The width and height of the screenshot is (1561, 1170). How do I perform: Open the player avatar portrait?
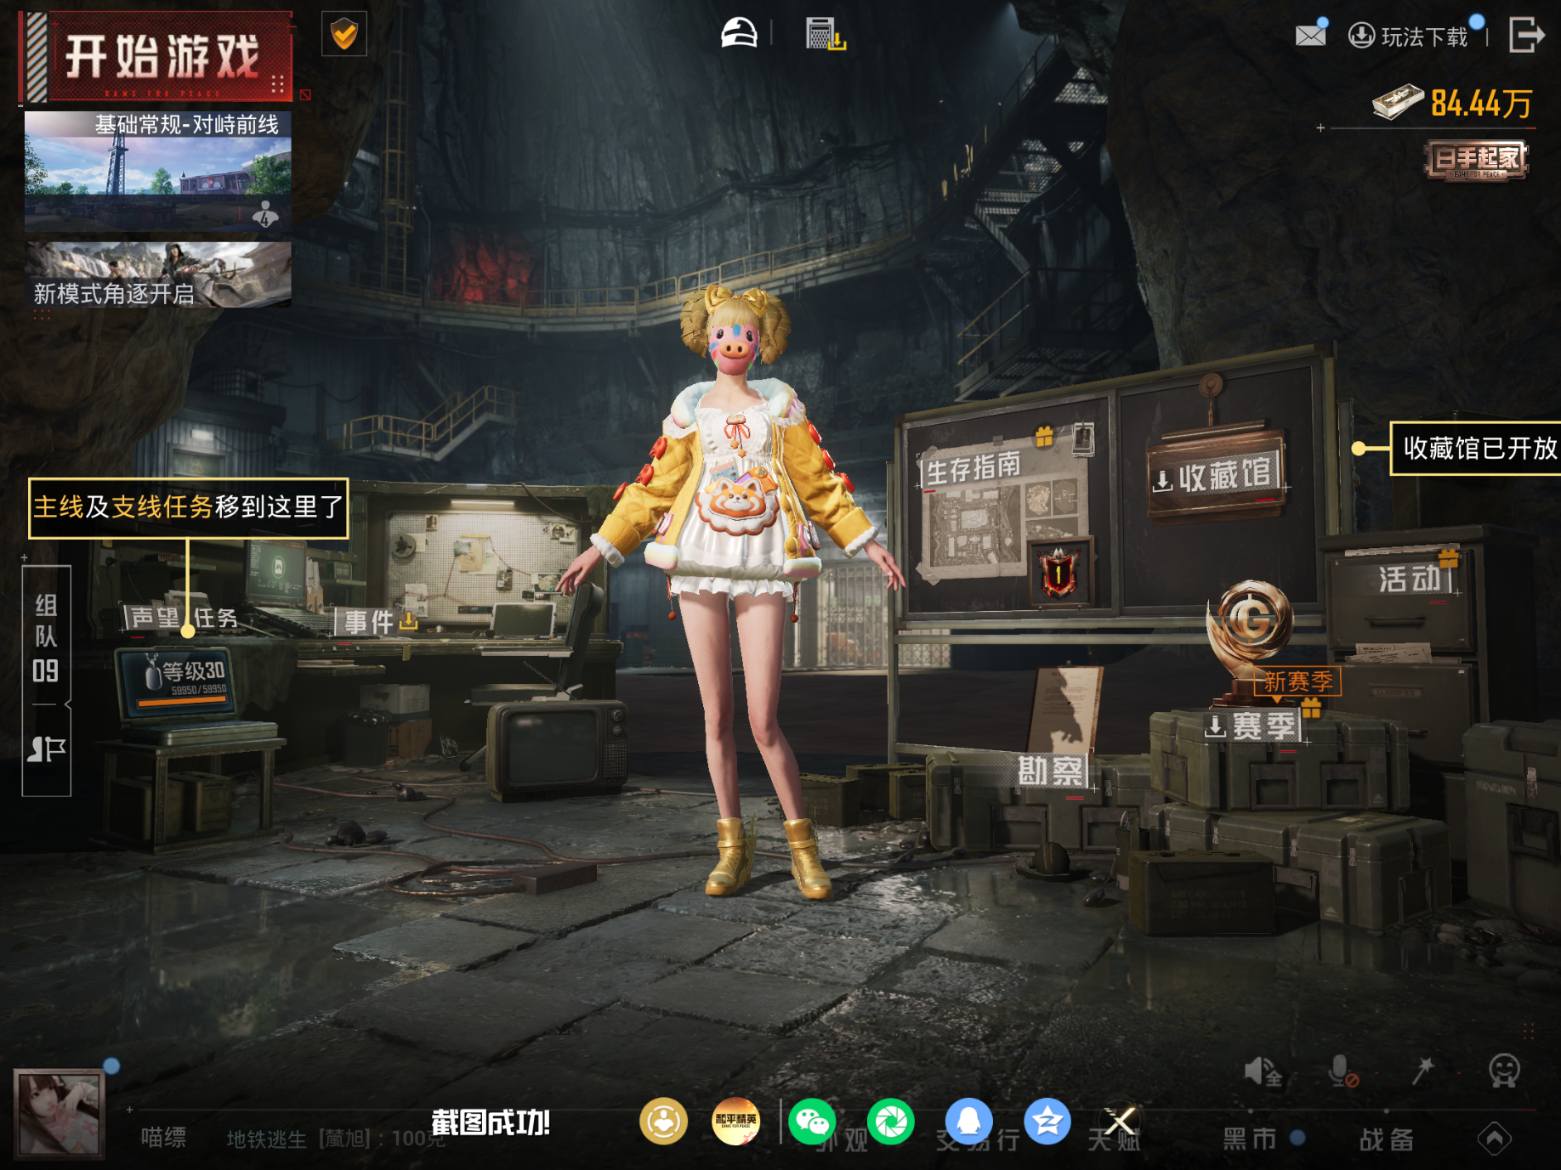tap(59, 1113)
